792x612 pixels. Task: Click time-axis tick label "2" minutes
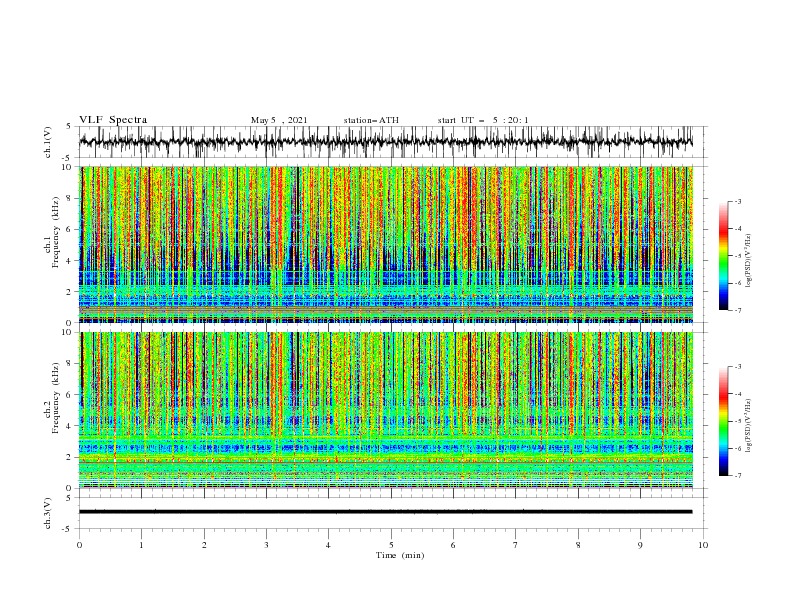pos(204,545)
